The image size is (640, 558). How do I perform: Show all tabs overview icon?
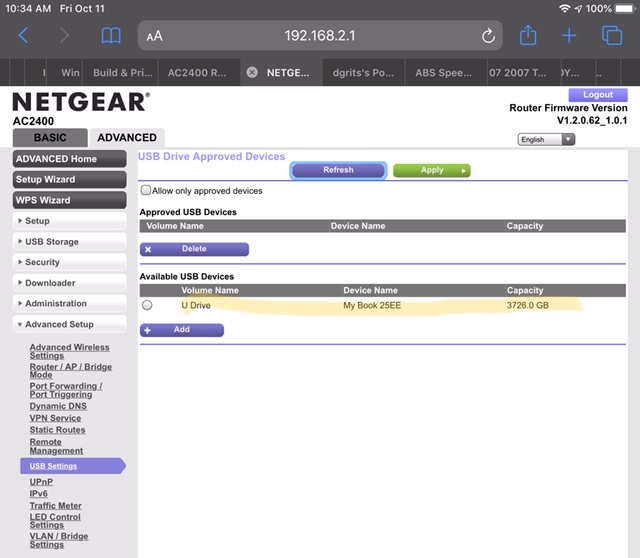pyautogui.click(x=611, y=36)
